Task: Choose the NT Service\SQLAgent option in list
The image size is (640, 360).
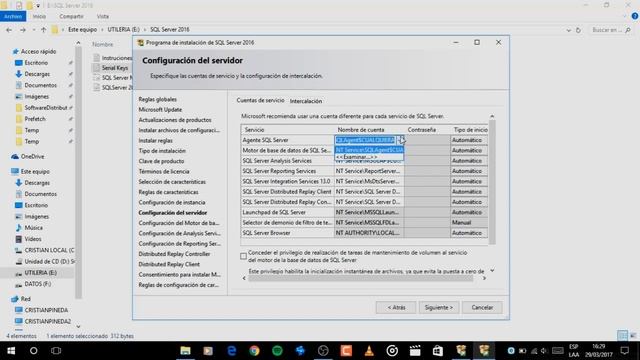Action: tap(369, 150)
